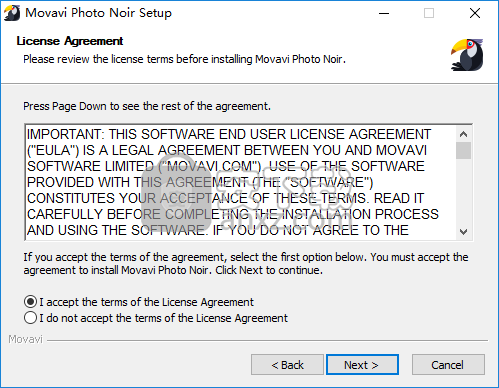This screenshot has width=499, height=388.
Task: Select 'I accept the terms of the License Agreement'
Action: pyautogui.click(x=139, y=302)
